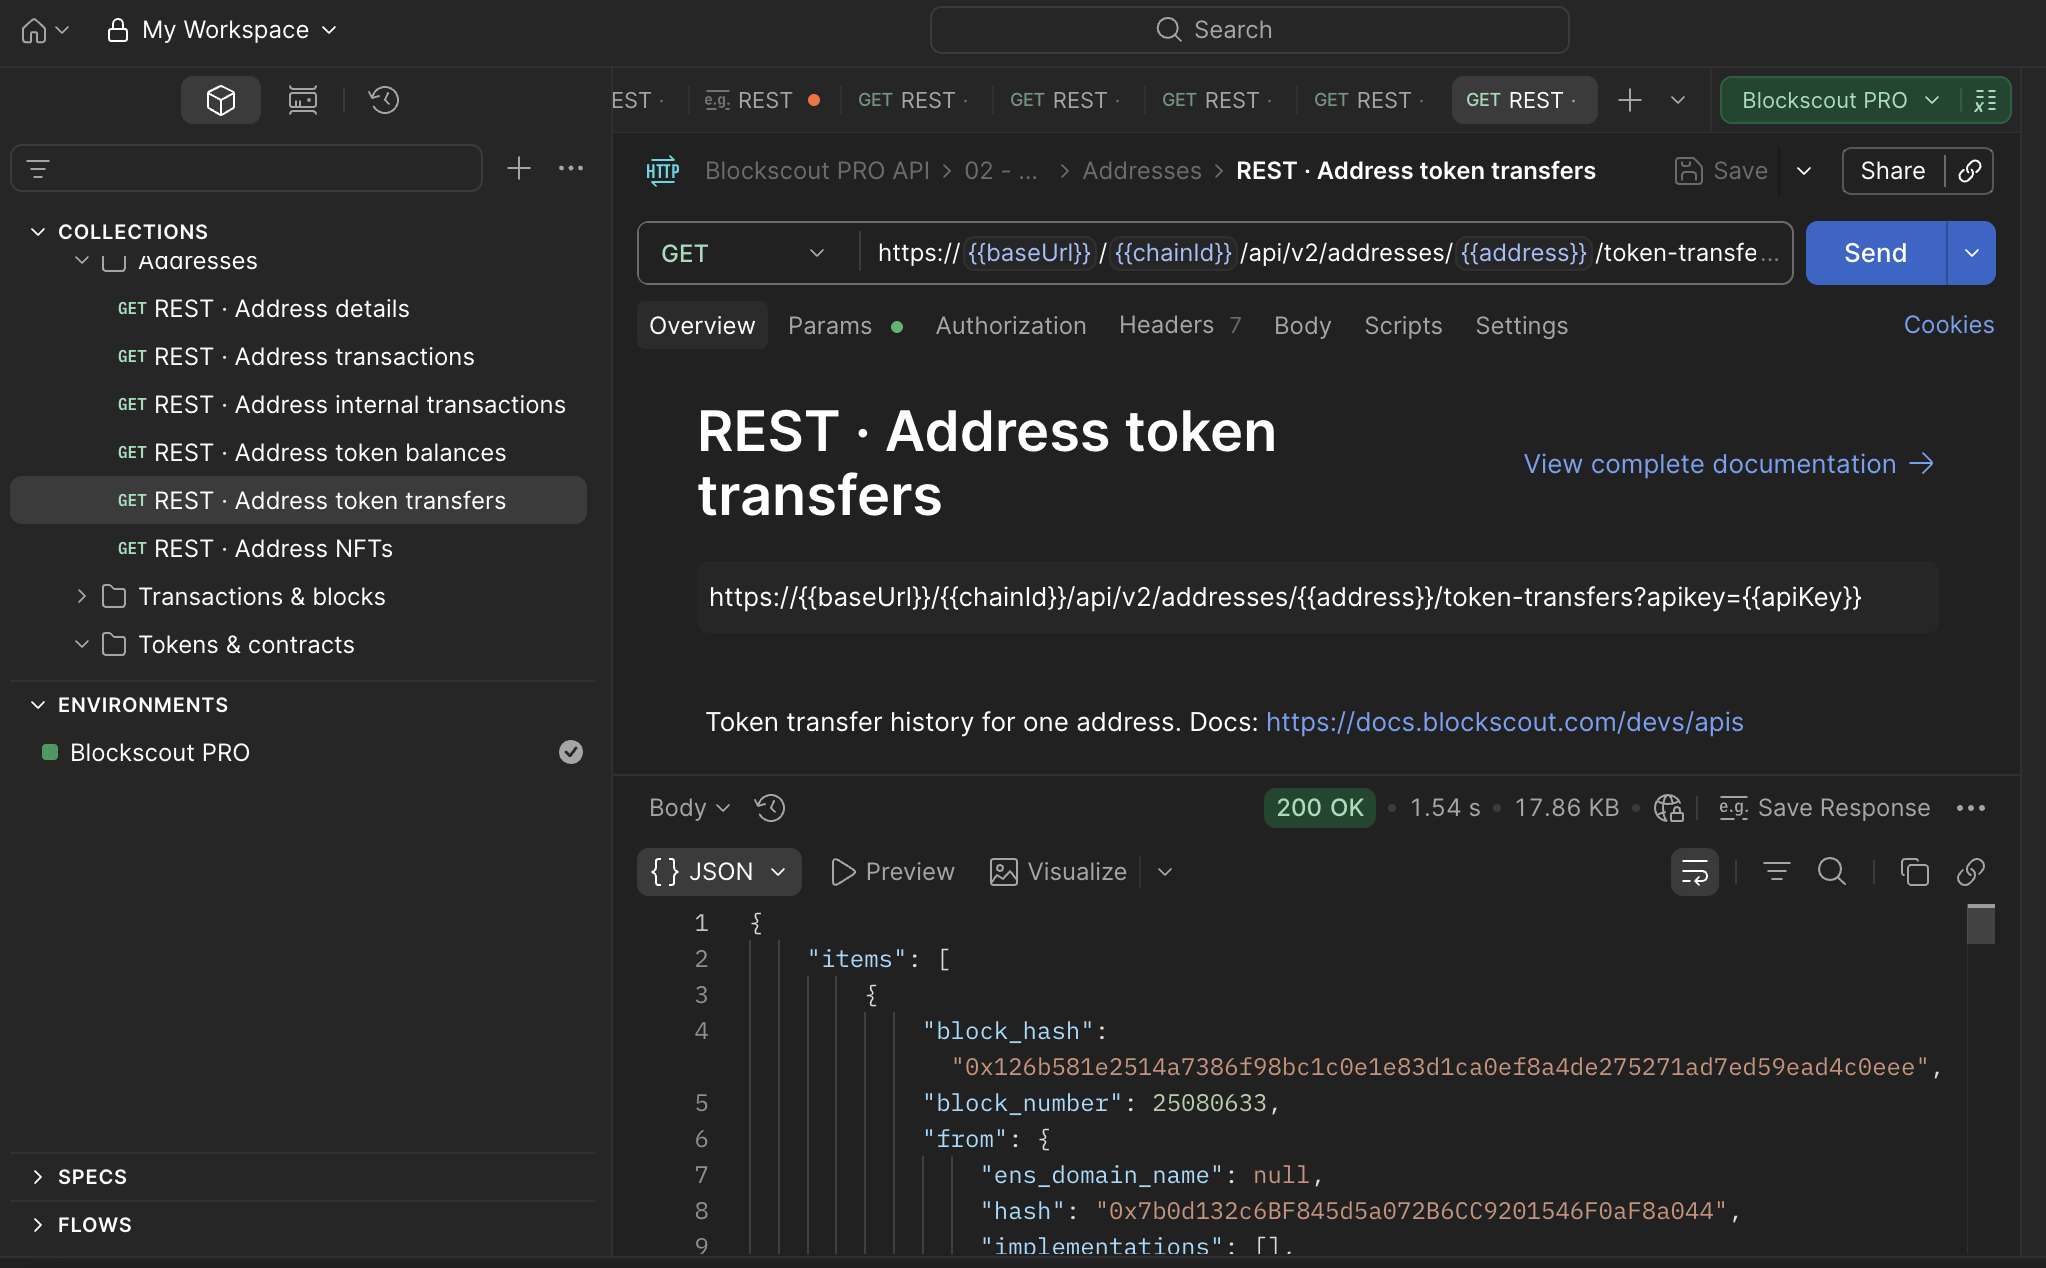Click the filter response icon
The image size is (2046, 1268).
(x=1777, y=872)
